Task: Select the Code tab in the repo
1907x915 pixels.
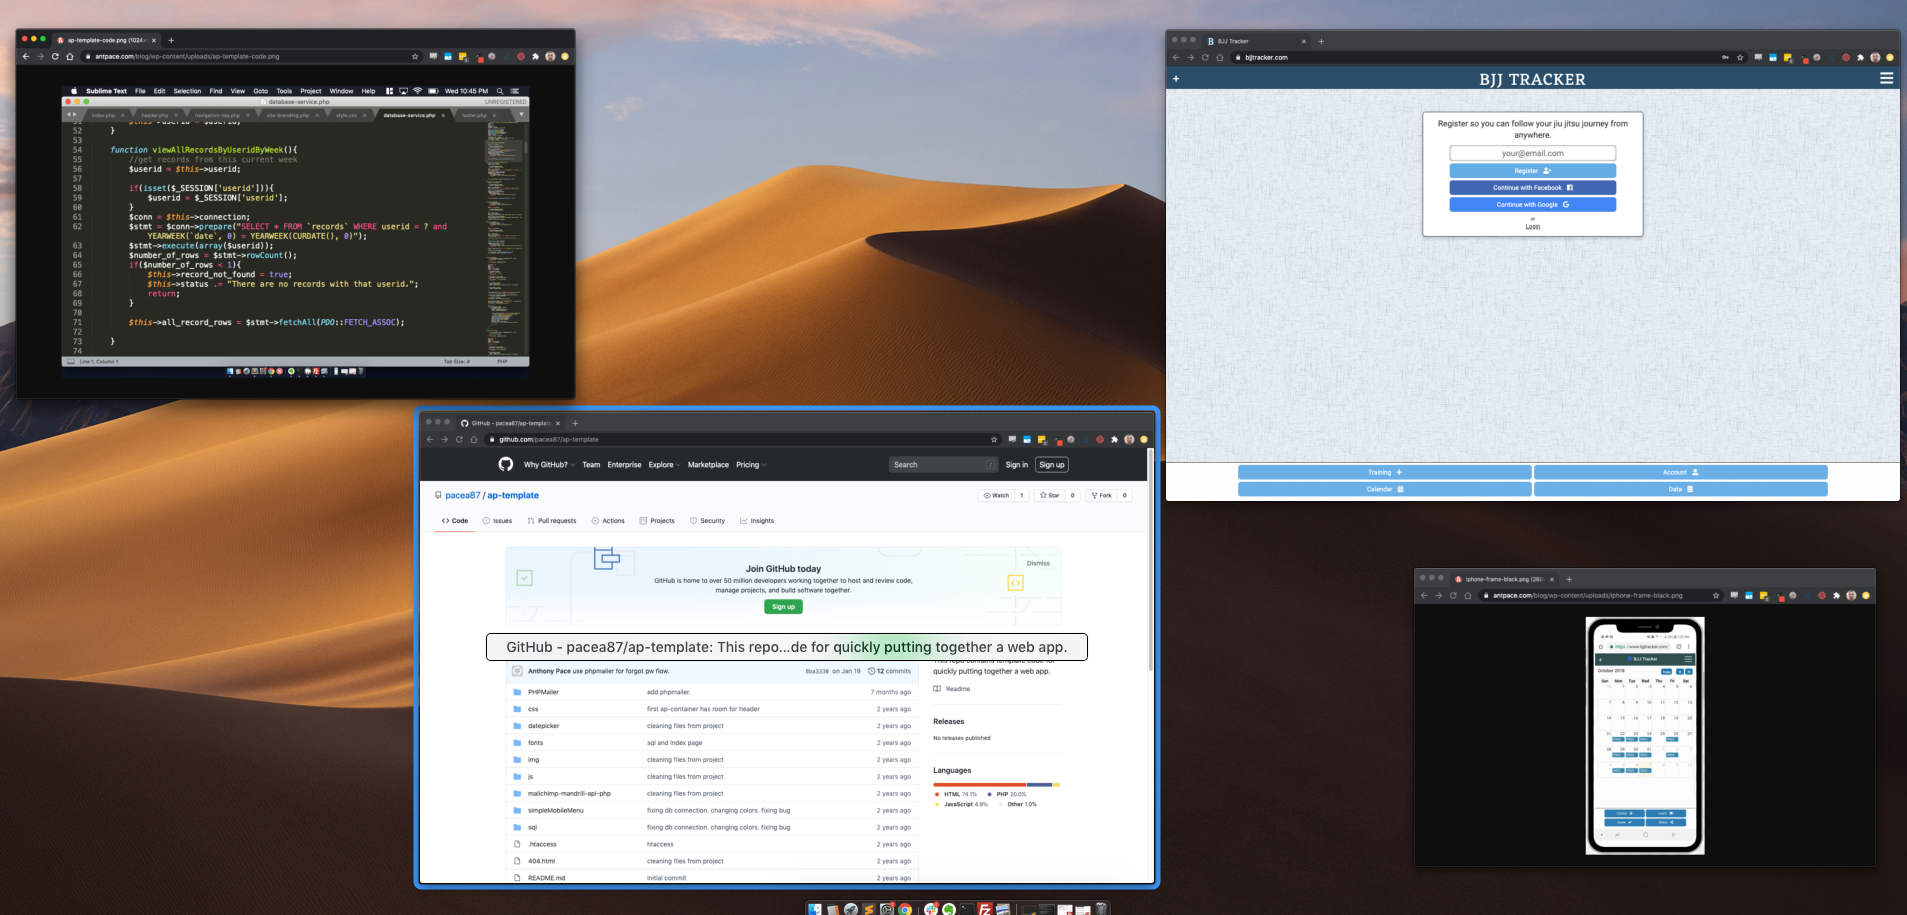Action: [x=455, y=521]
